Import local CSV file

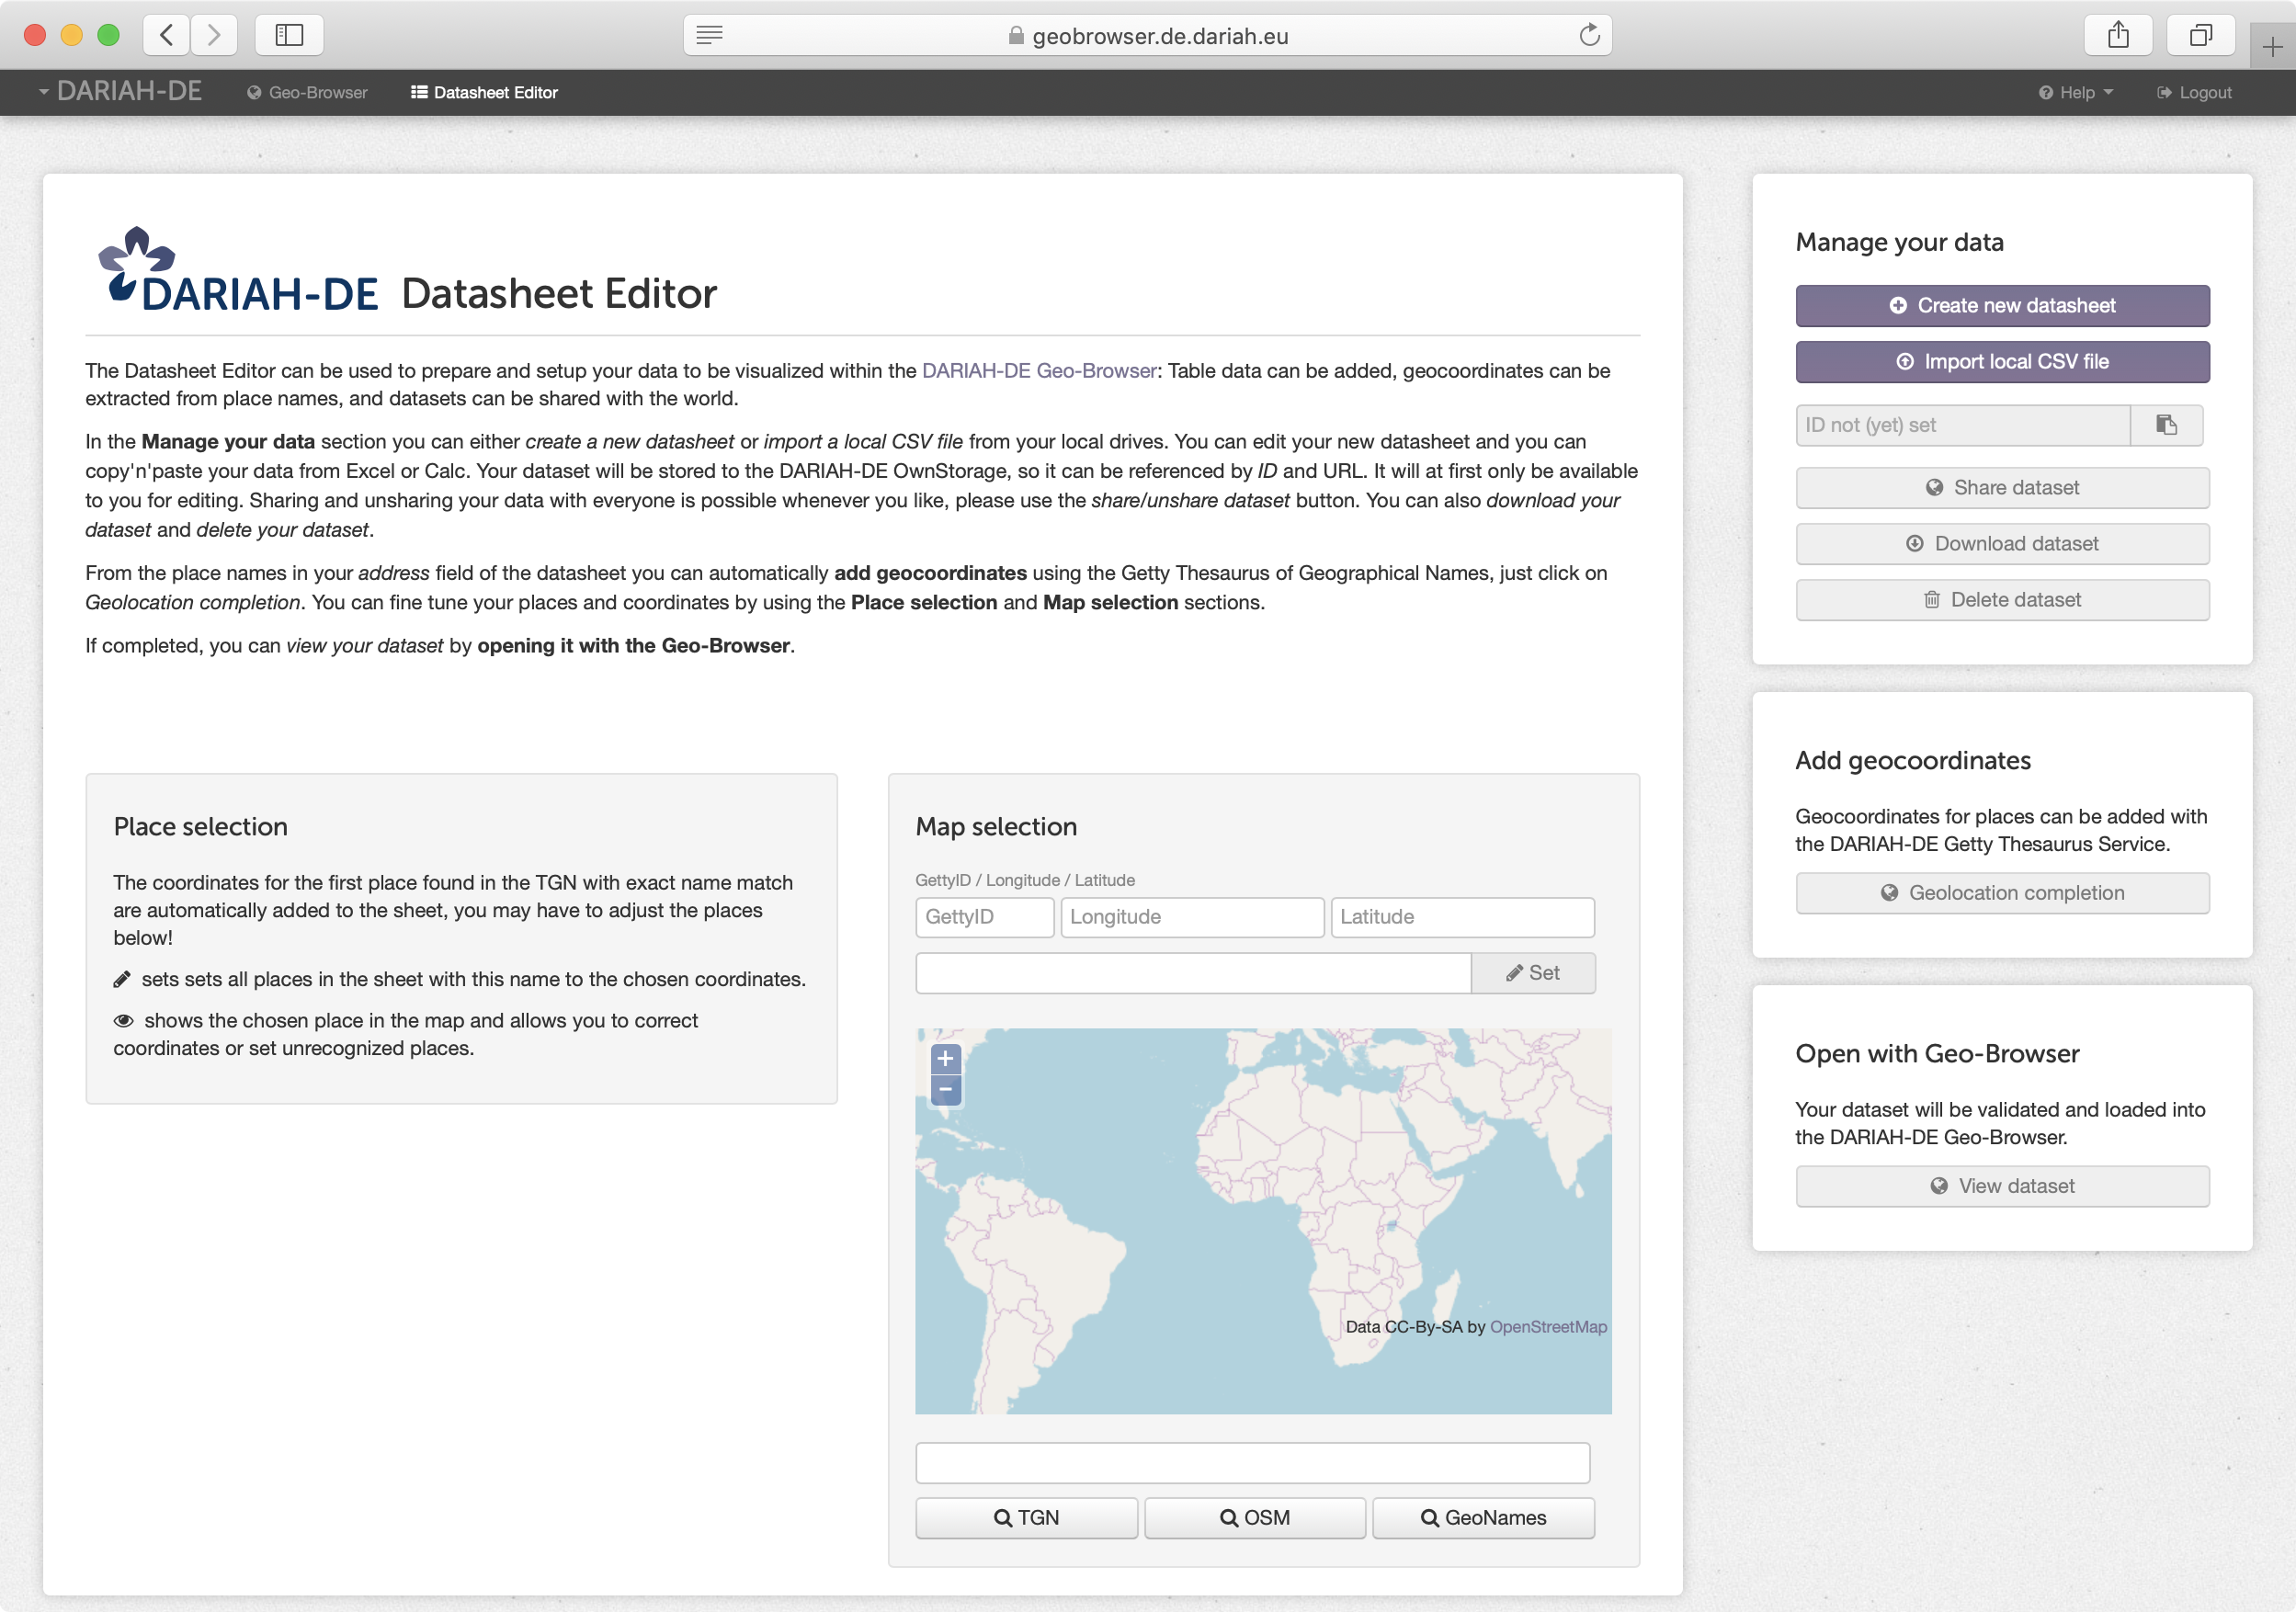coord(2002,362)
